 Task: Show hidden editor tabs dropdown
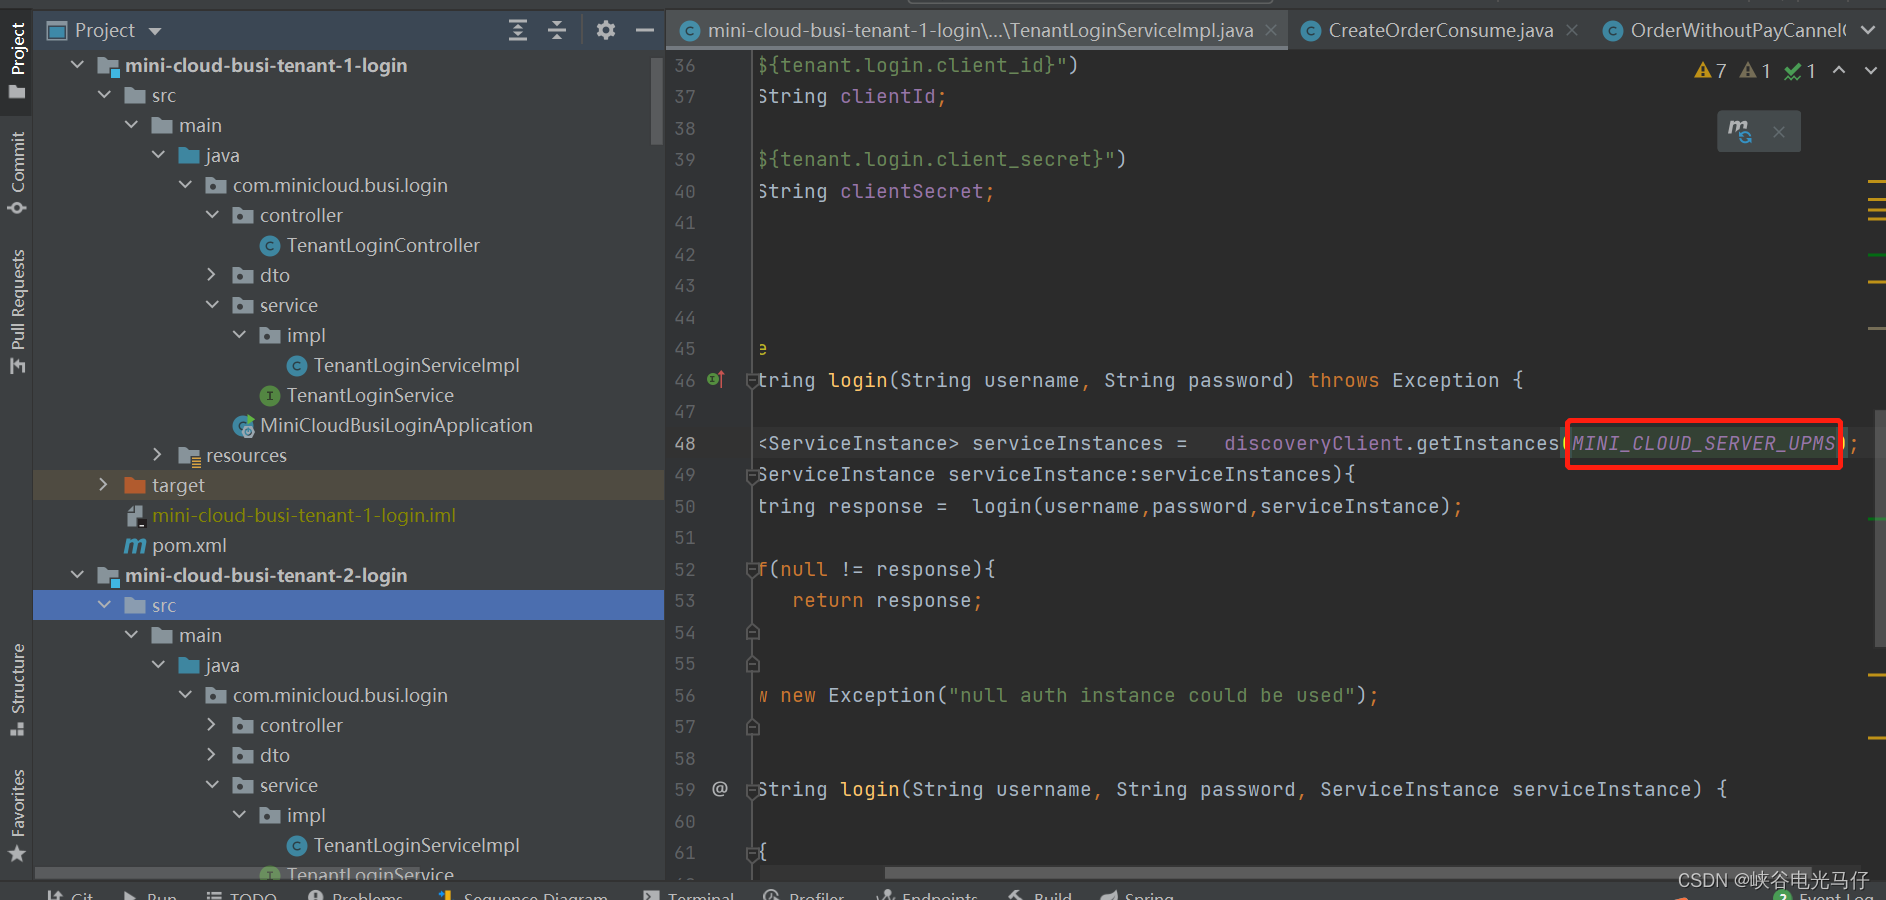pyautogui.click(x=1867, y=31)
